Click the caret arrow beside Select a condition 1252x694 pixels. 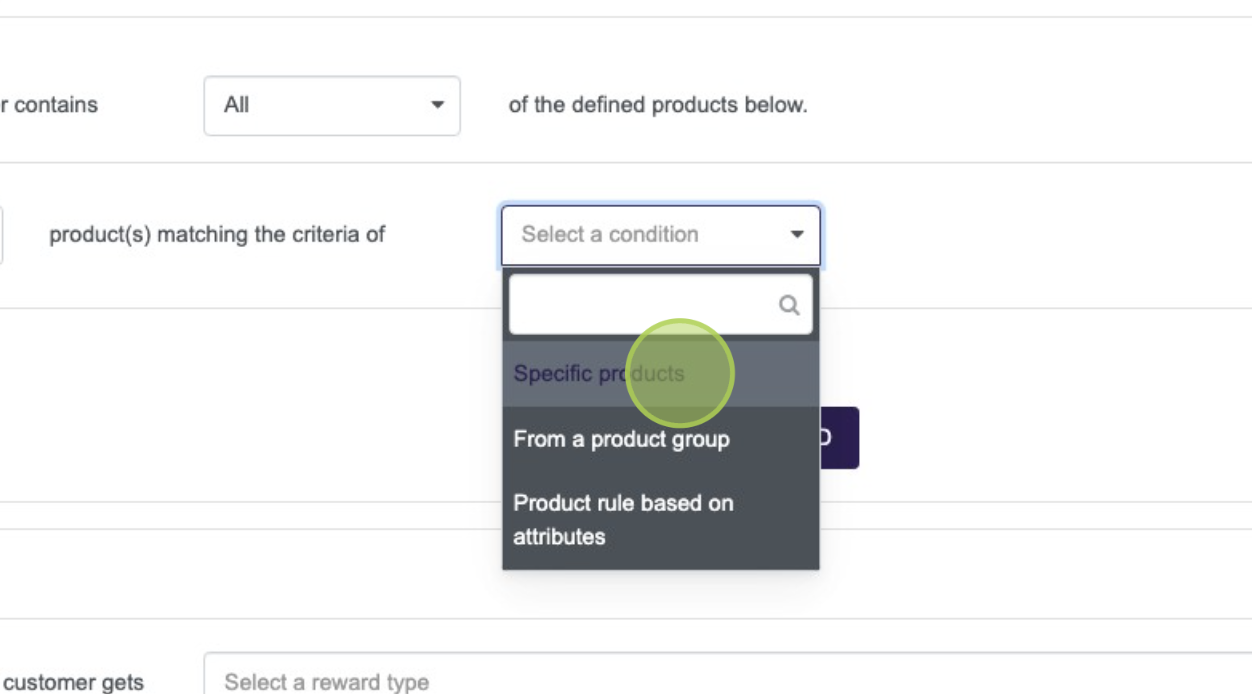[x=797, y=235]
